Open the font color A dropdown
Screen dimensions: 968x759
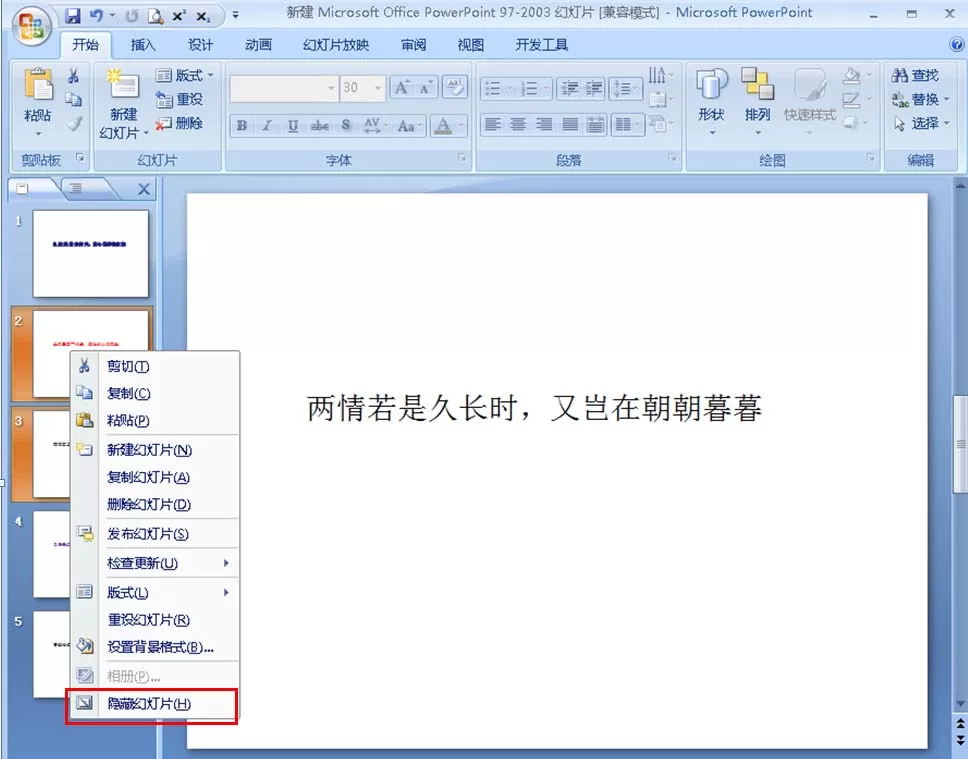[x=462, y=125]
